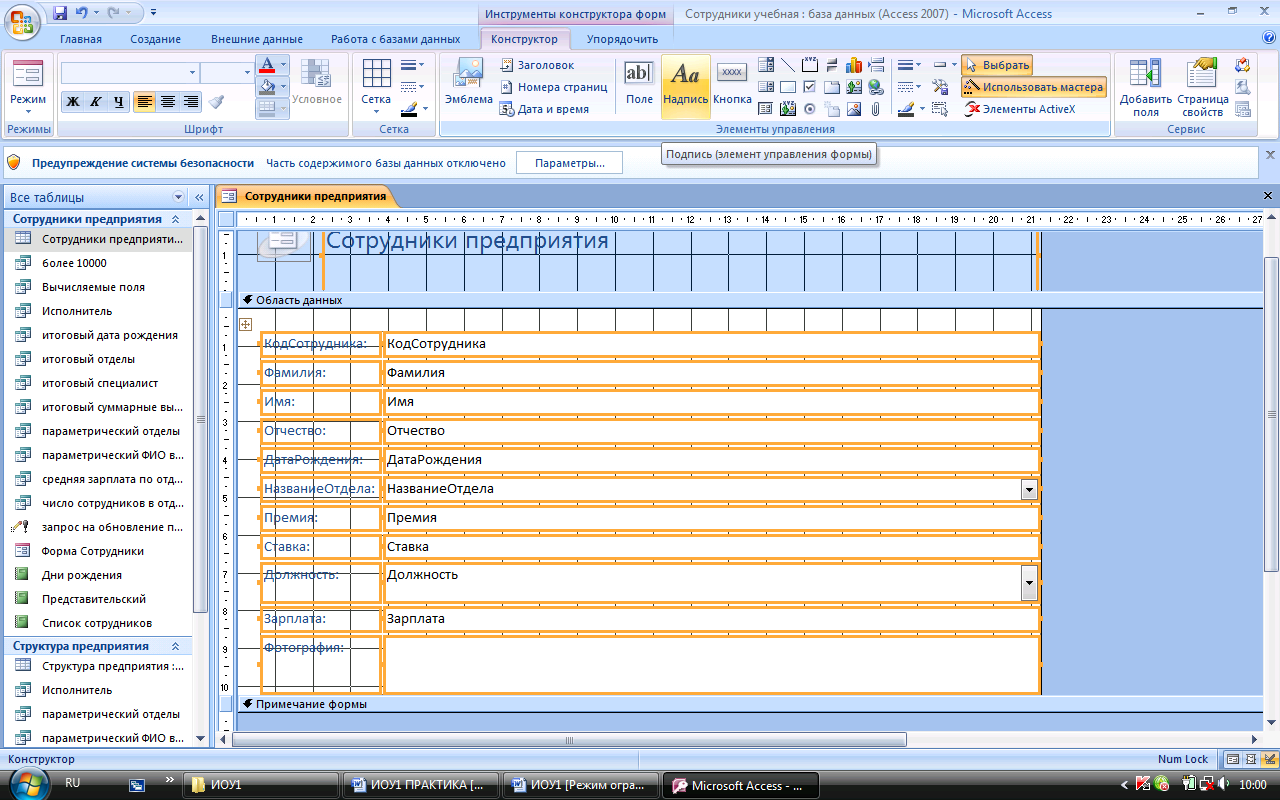Click the Параметры... security button
The image size is (1280, 800).
[x=569, y=163]
